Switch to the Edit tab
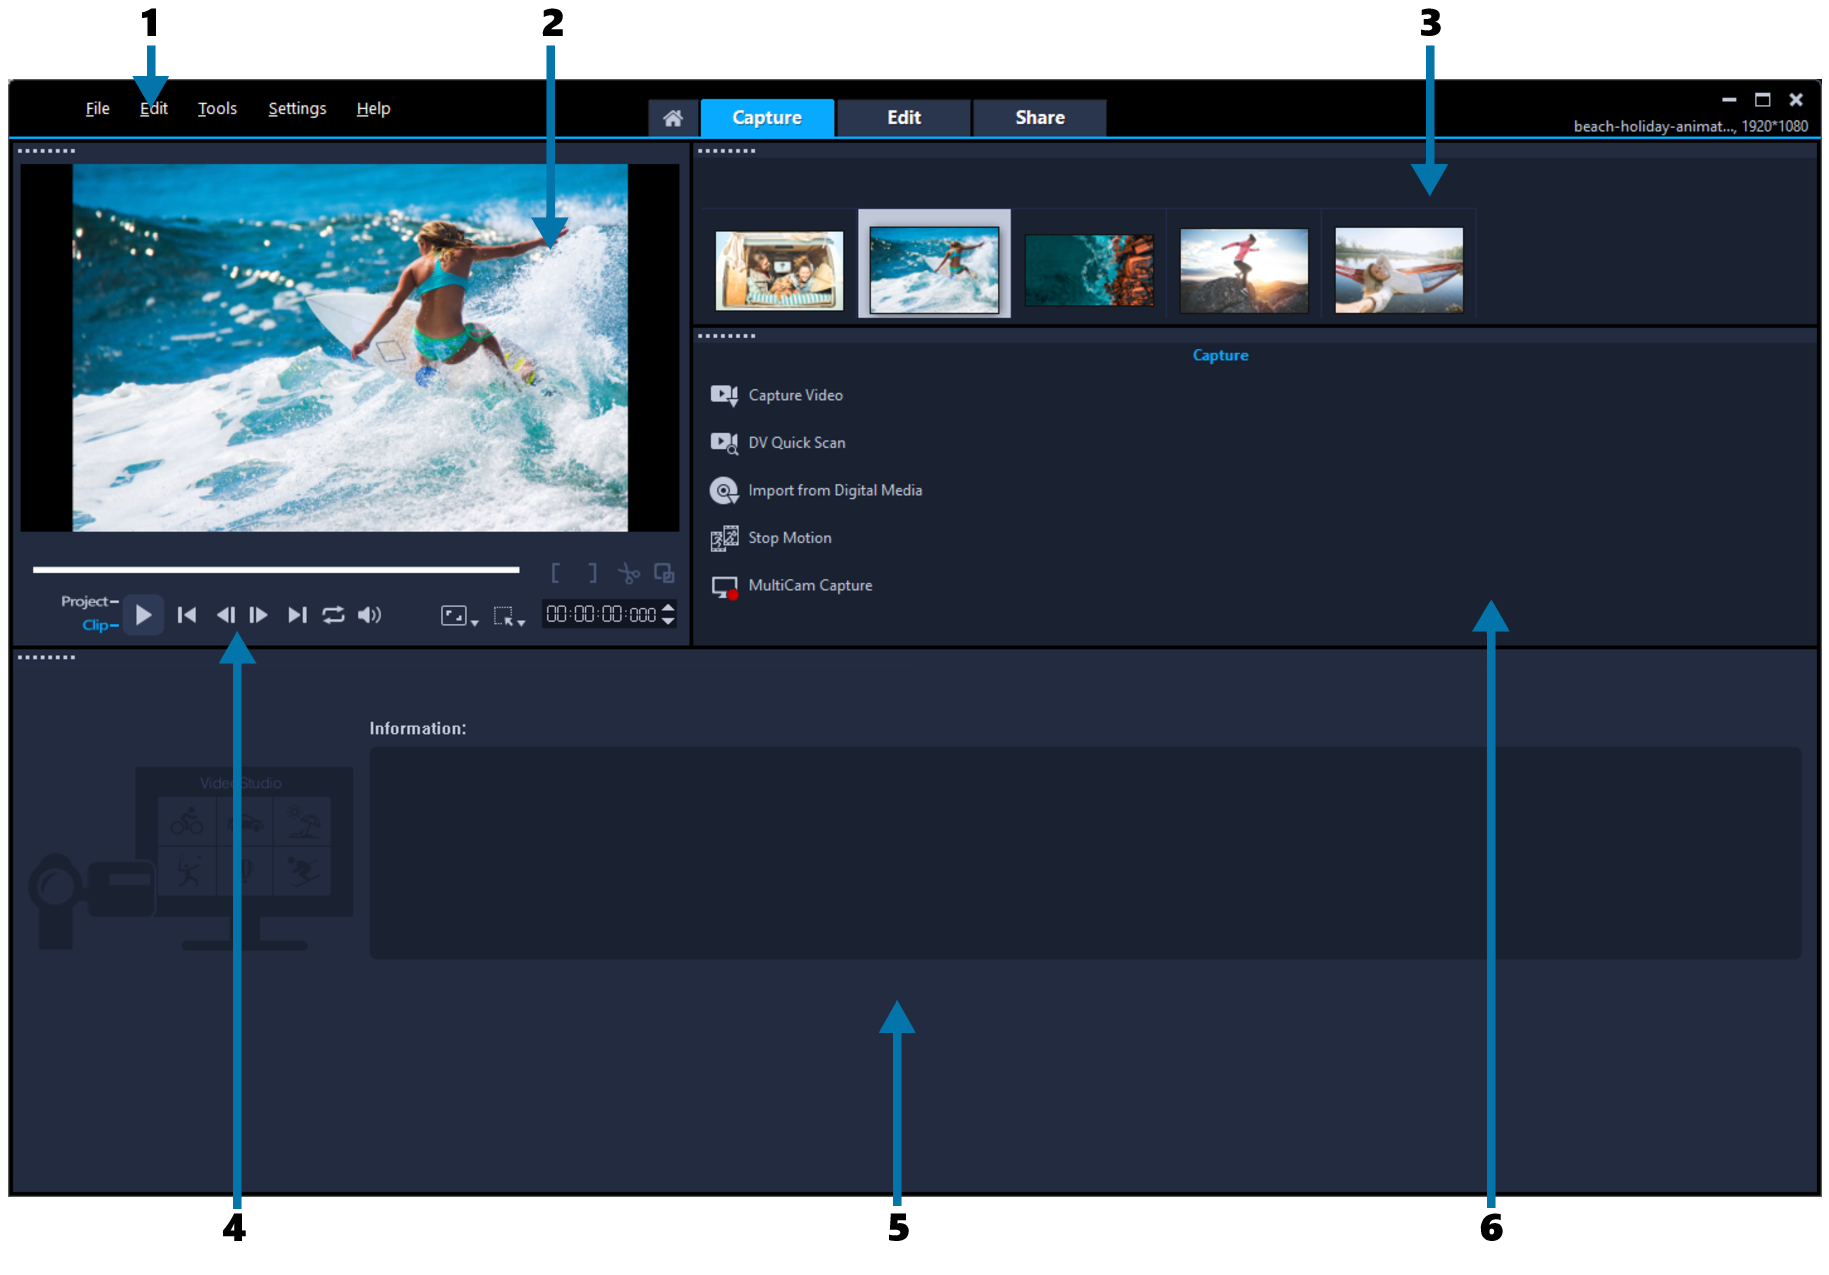 pyautogui.click(x=902, y=117)
